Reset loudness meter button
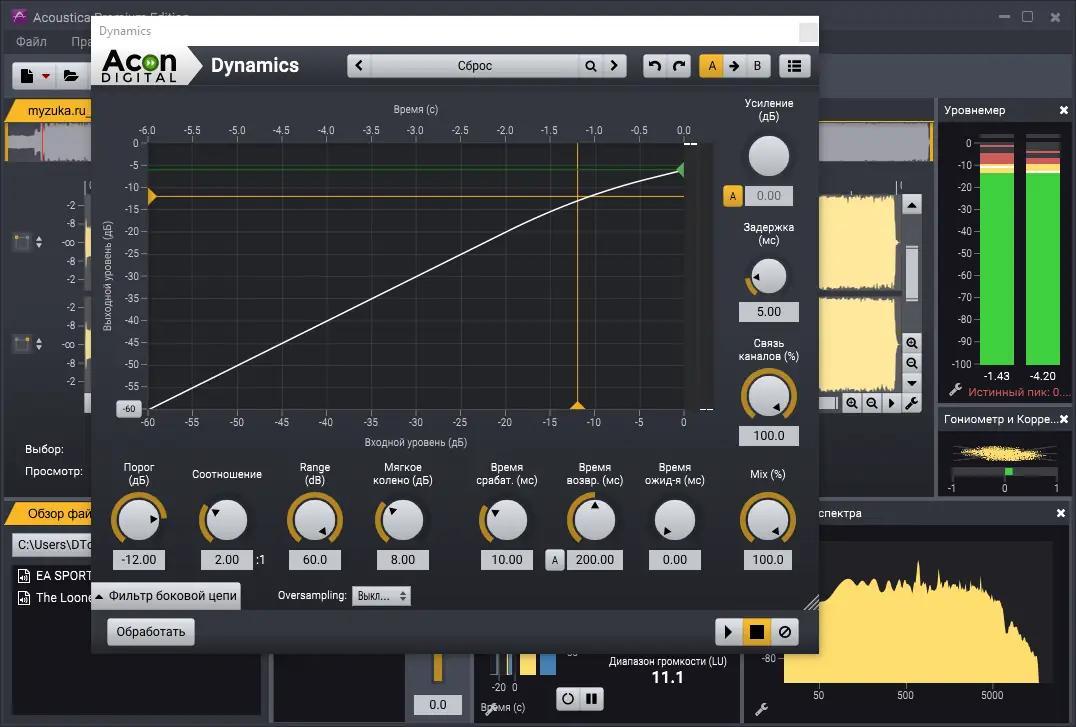Screen dimensions: 1076x727 point(568,699)
